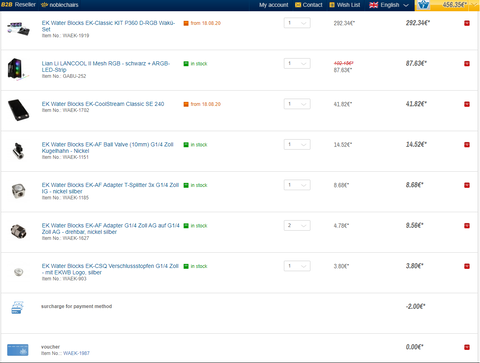Click the noblechairs crown logo
This screenshot has height=363, width=480.
tap(44, 5)
